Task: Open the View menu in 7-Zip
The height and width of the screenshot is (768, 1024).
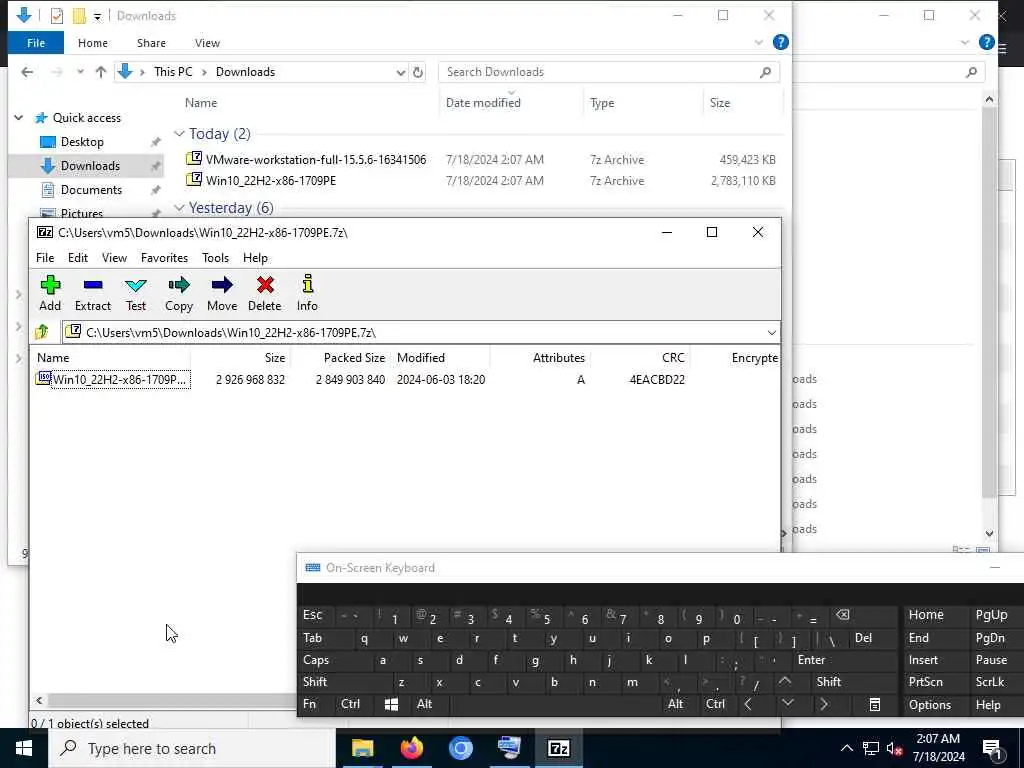Action: point(114,258)
